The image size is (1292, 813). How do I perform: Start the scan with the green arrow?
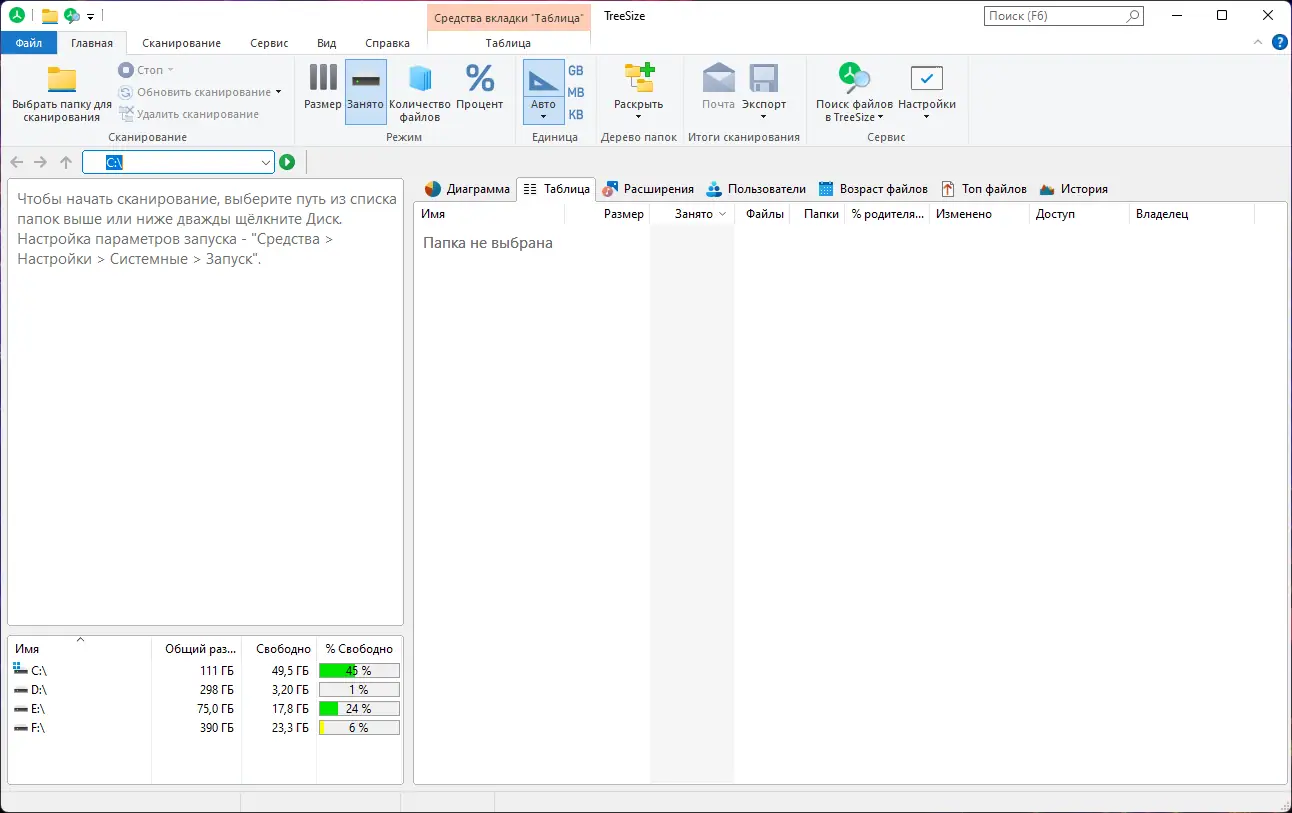287,161
